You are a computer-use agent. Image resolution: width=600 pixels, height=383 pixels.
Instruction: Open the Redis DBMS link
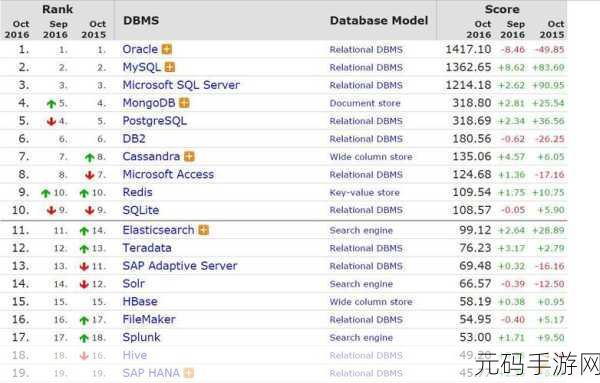[137, 192]
